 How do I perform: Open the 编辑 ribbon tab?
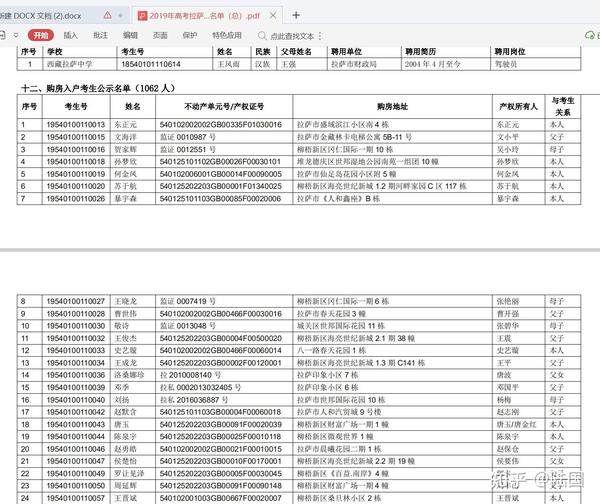click(x=130, y=35)
